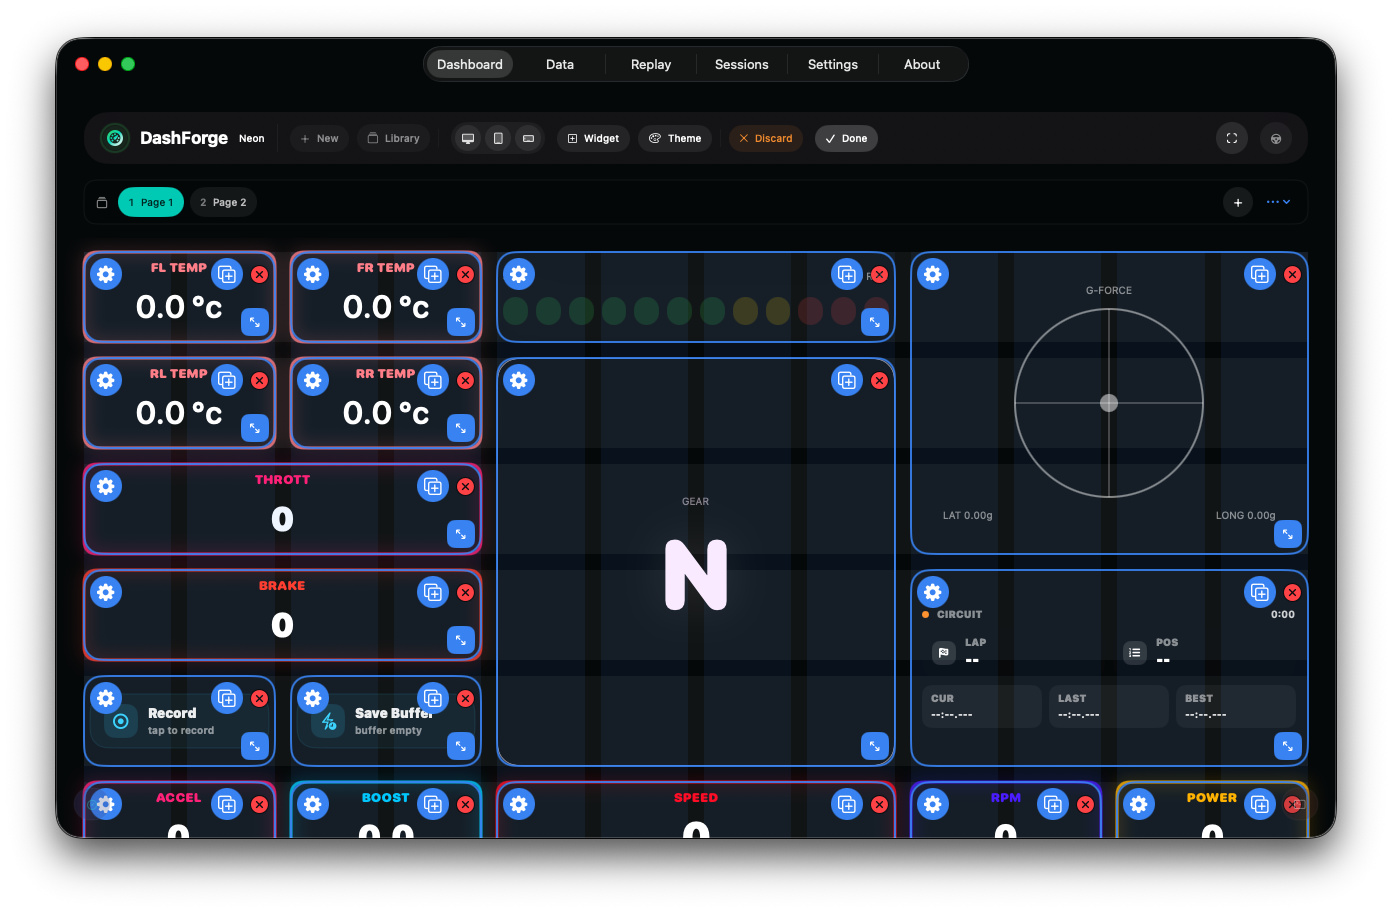Duplicate the GEAR widget

pyautogui.click(x=847, y=380)
